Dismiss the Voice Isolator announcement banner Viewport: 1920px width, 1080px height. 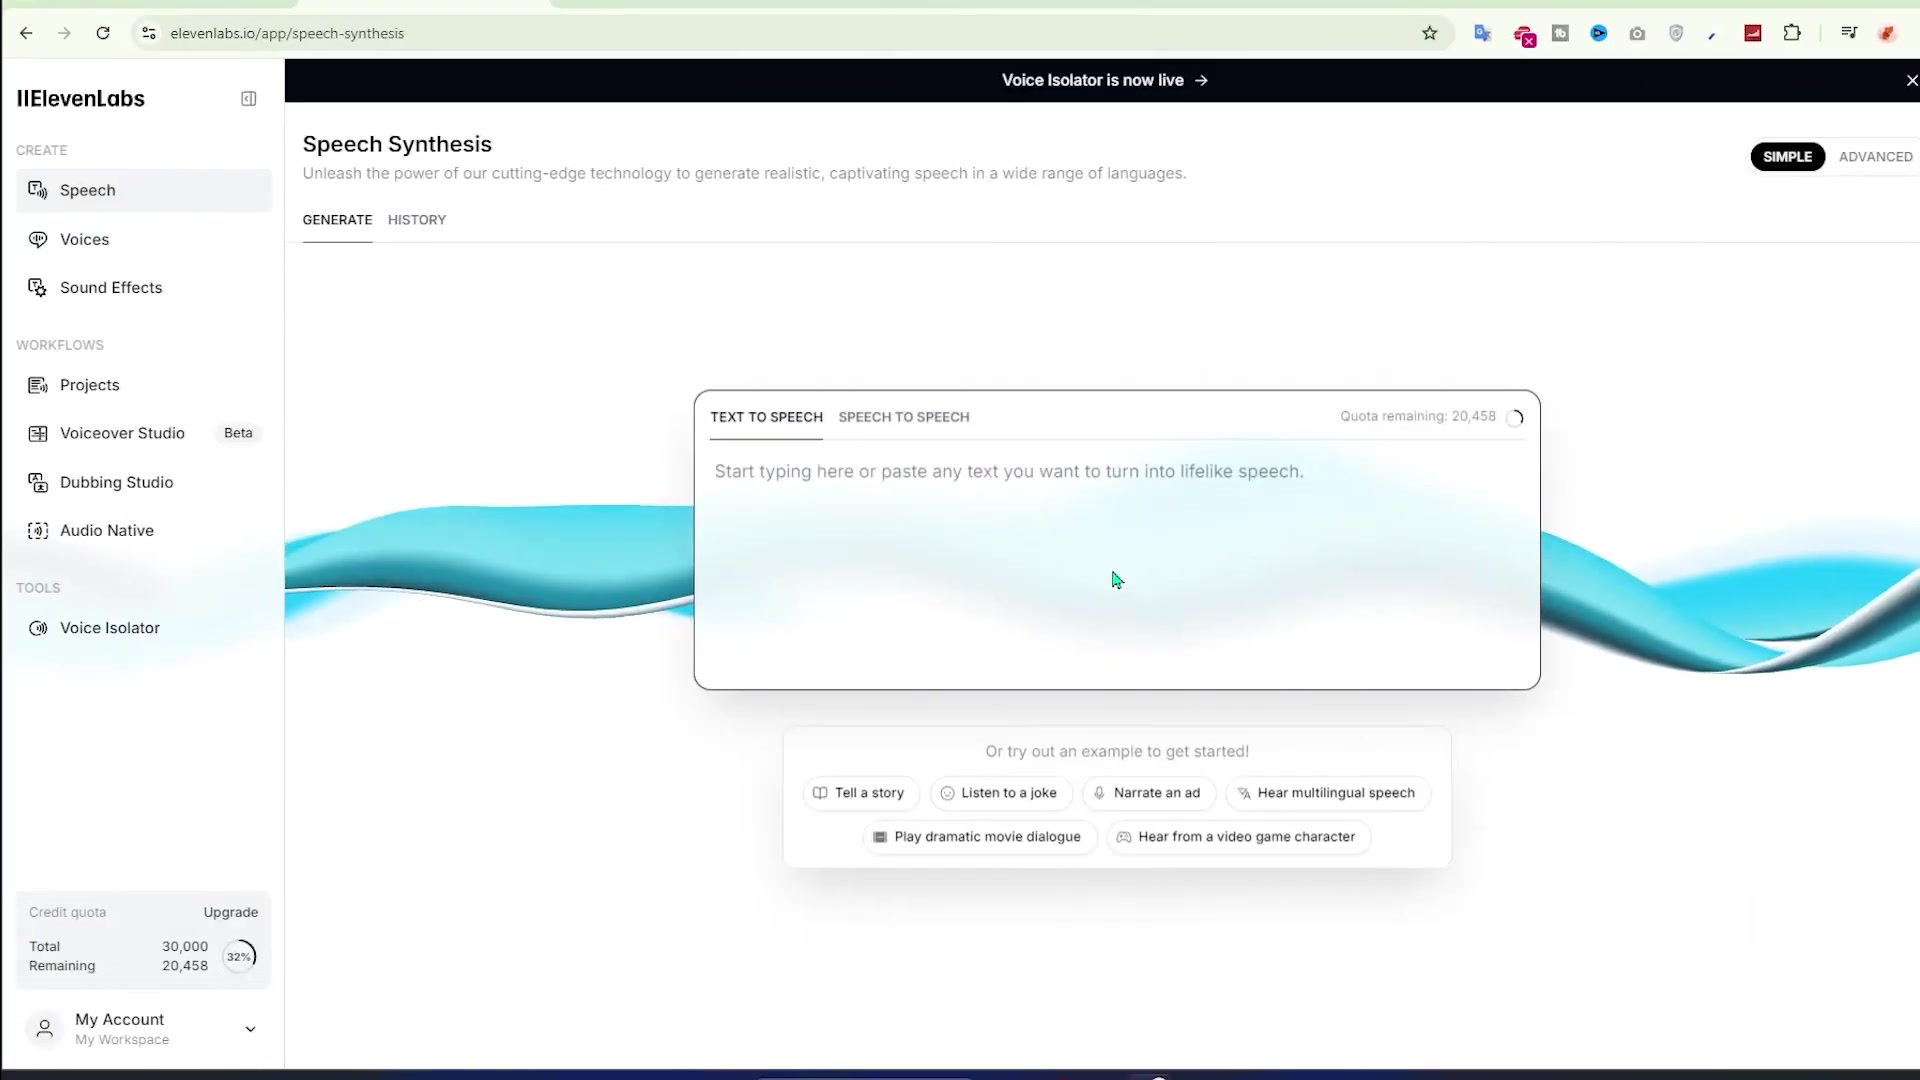pos(1911,80)
